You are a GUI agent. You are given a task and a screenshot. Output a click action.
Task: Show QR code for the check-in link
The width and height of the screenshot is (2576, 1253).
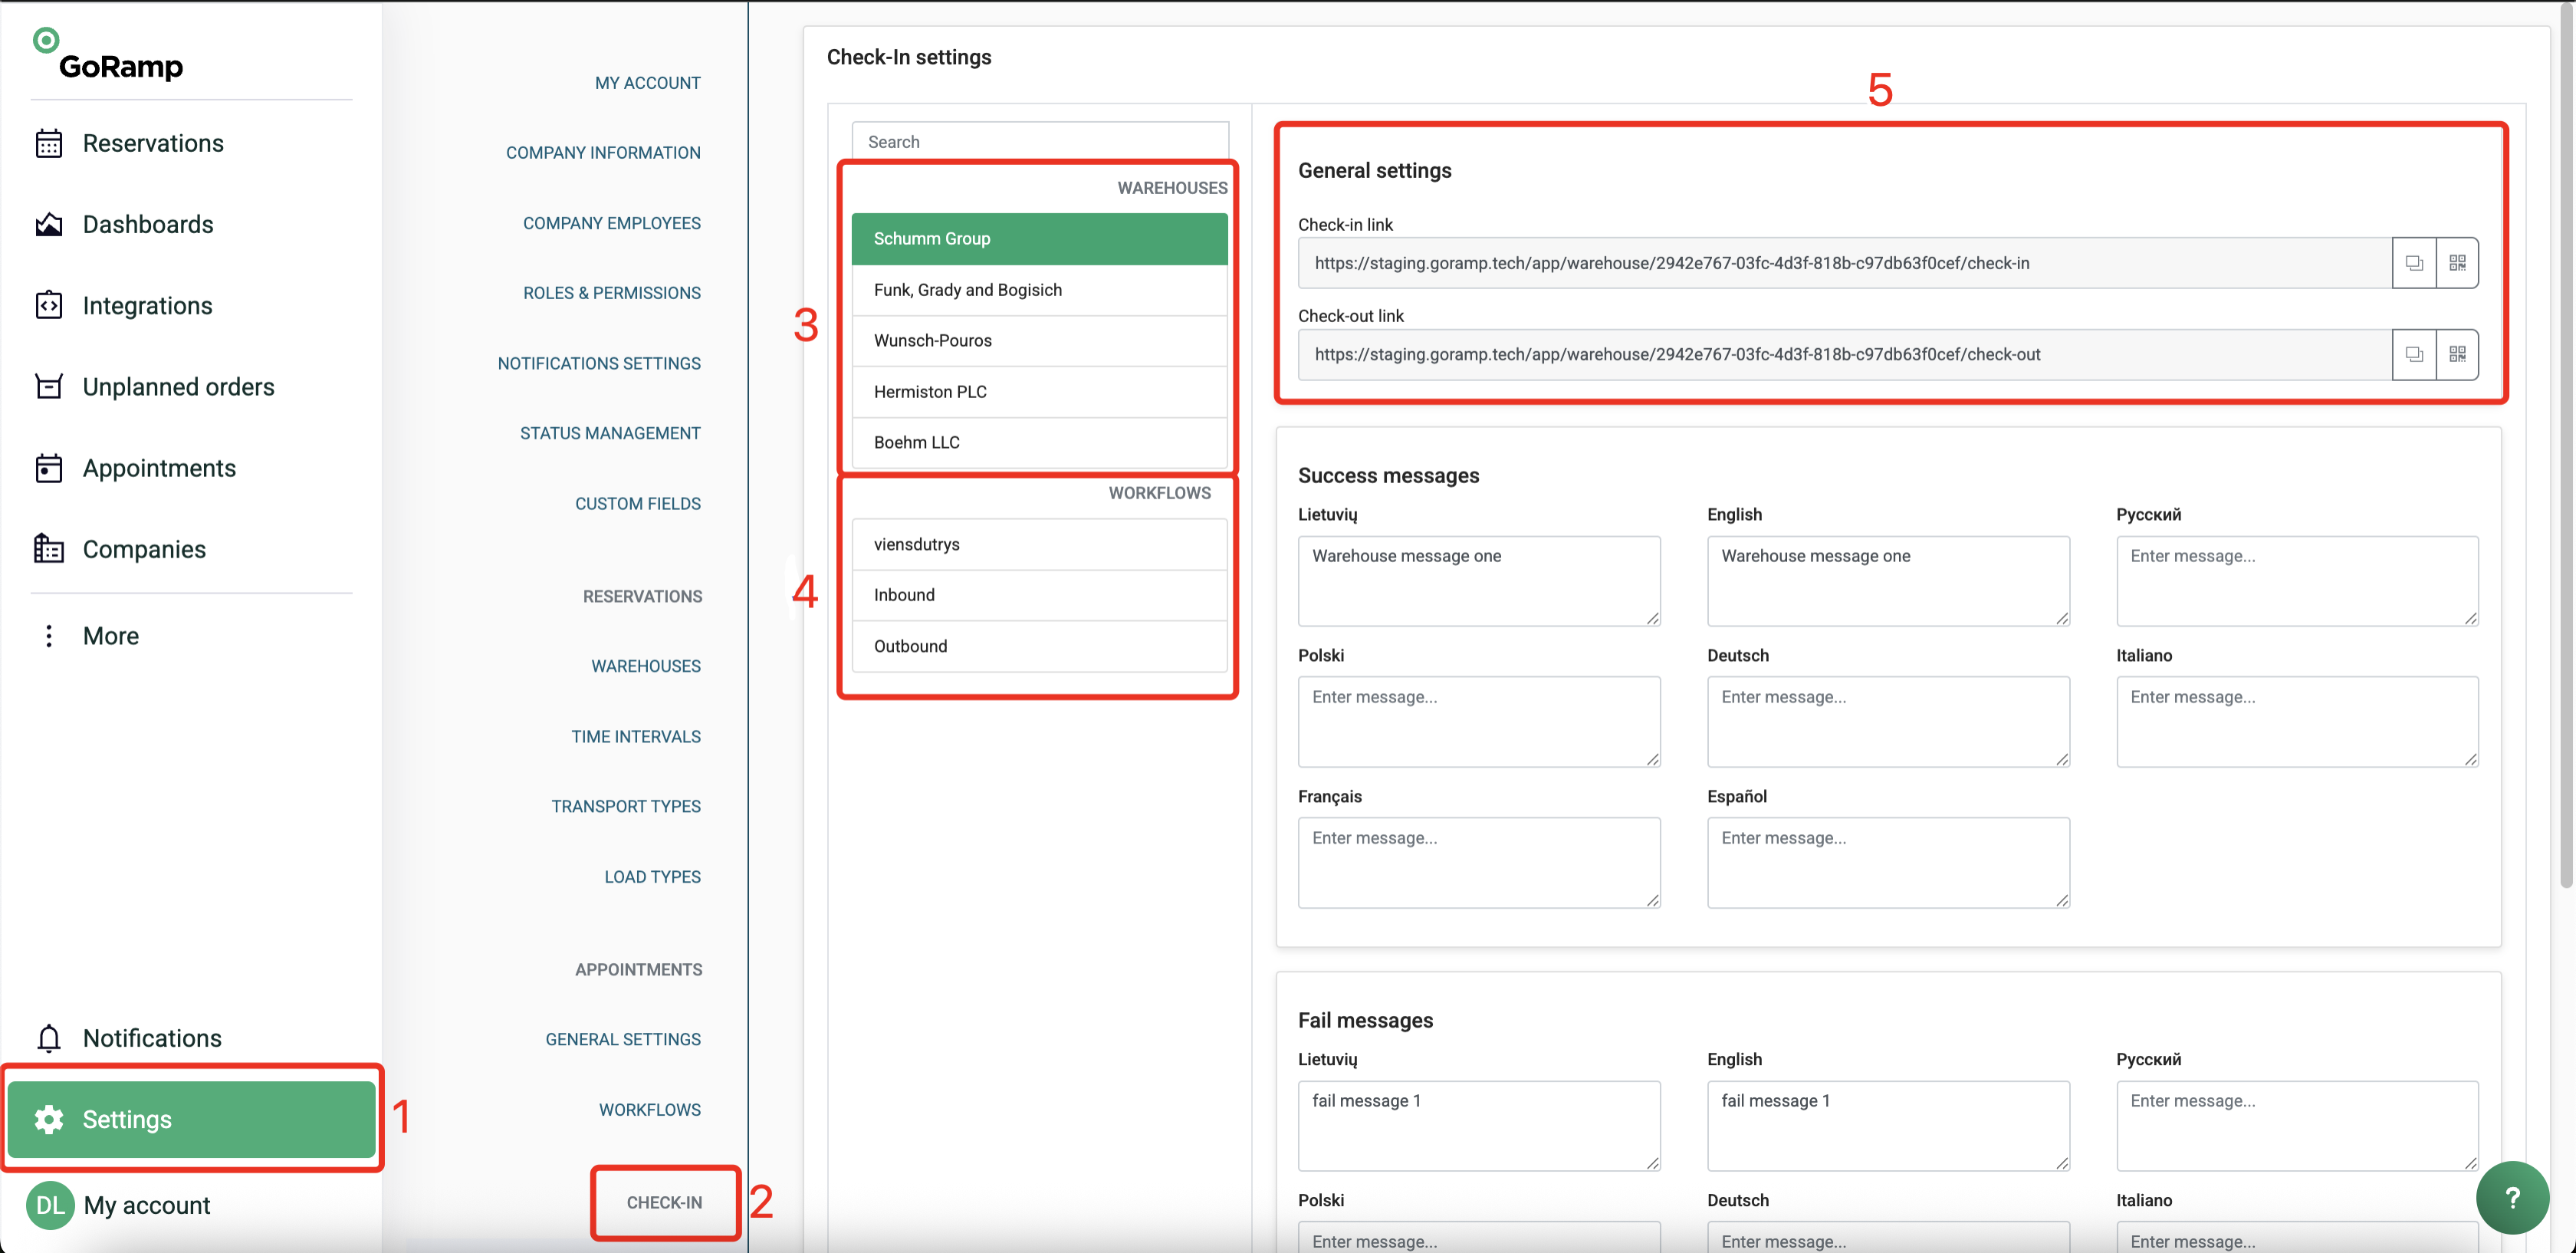click(x=2457, y=263)
